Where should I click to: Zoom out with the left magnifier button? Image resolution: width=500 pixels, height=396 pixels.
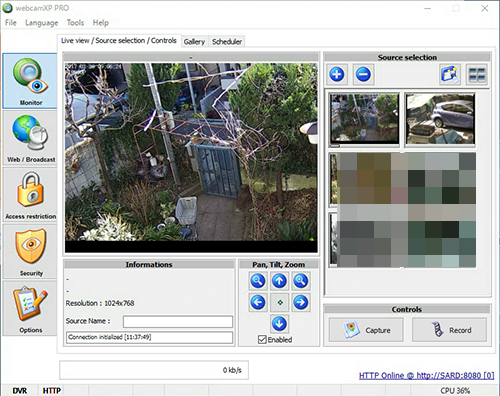pos(258,281)
